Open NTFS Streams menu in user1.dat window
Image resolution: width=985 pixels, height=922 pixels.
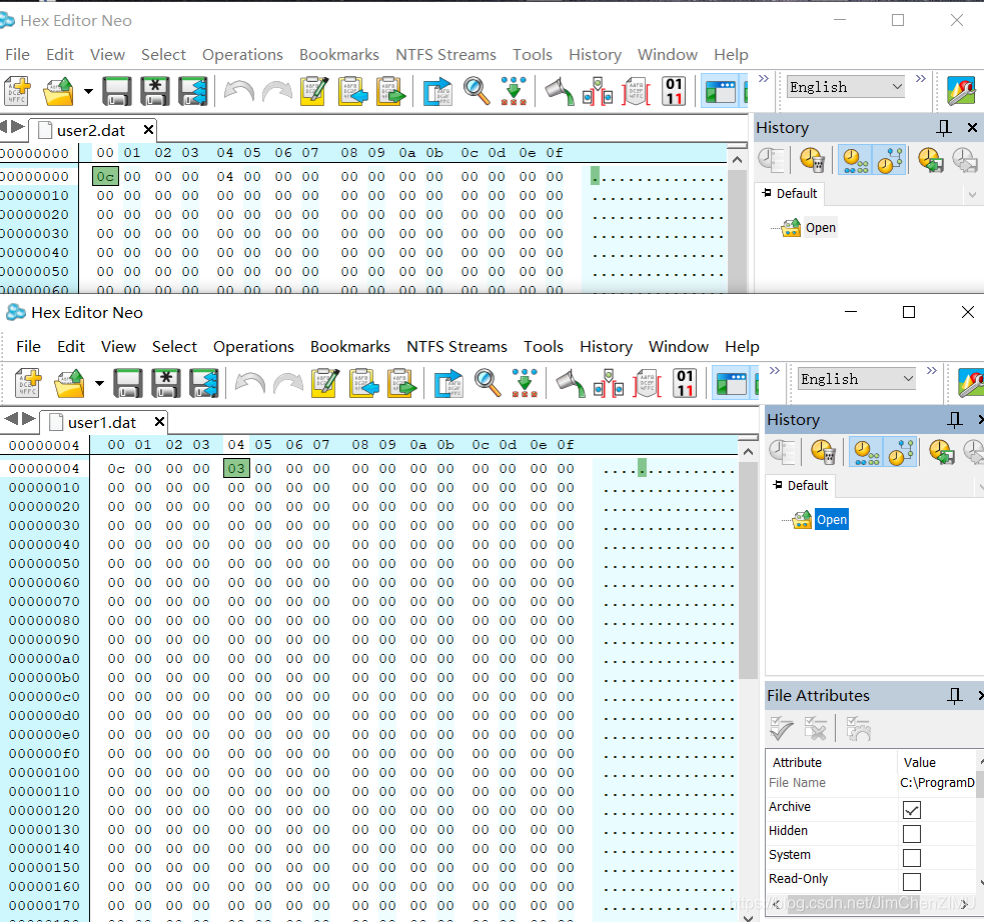point(457,347)
